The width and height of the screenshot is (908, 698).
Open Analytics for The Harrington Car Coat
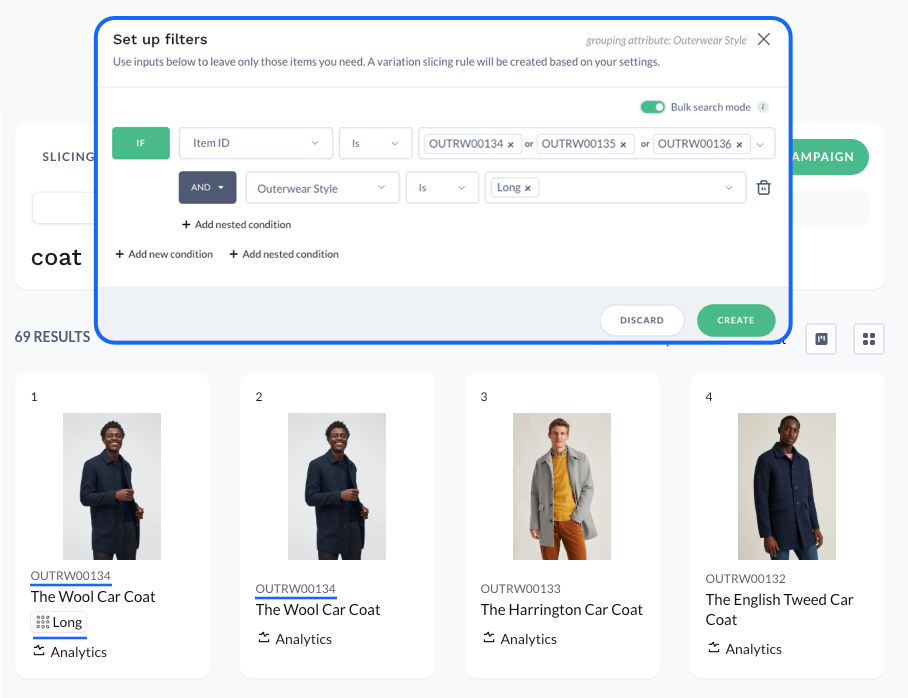coord(520,639)
